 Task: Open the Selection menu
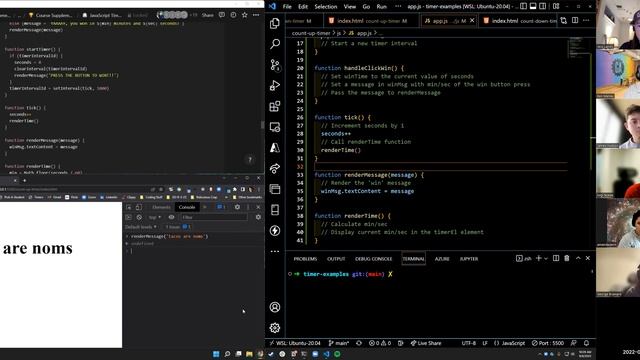click(326, 7)
